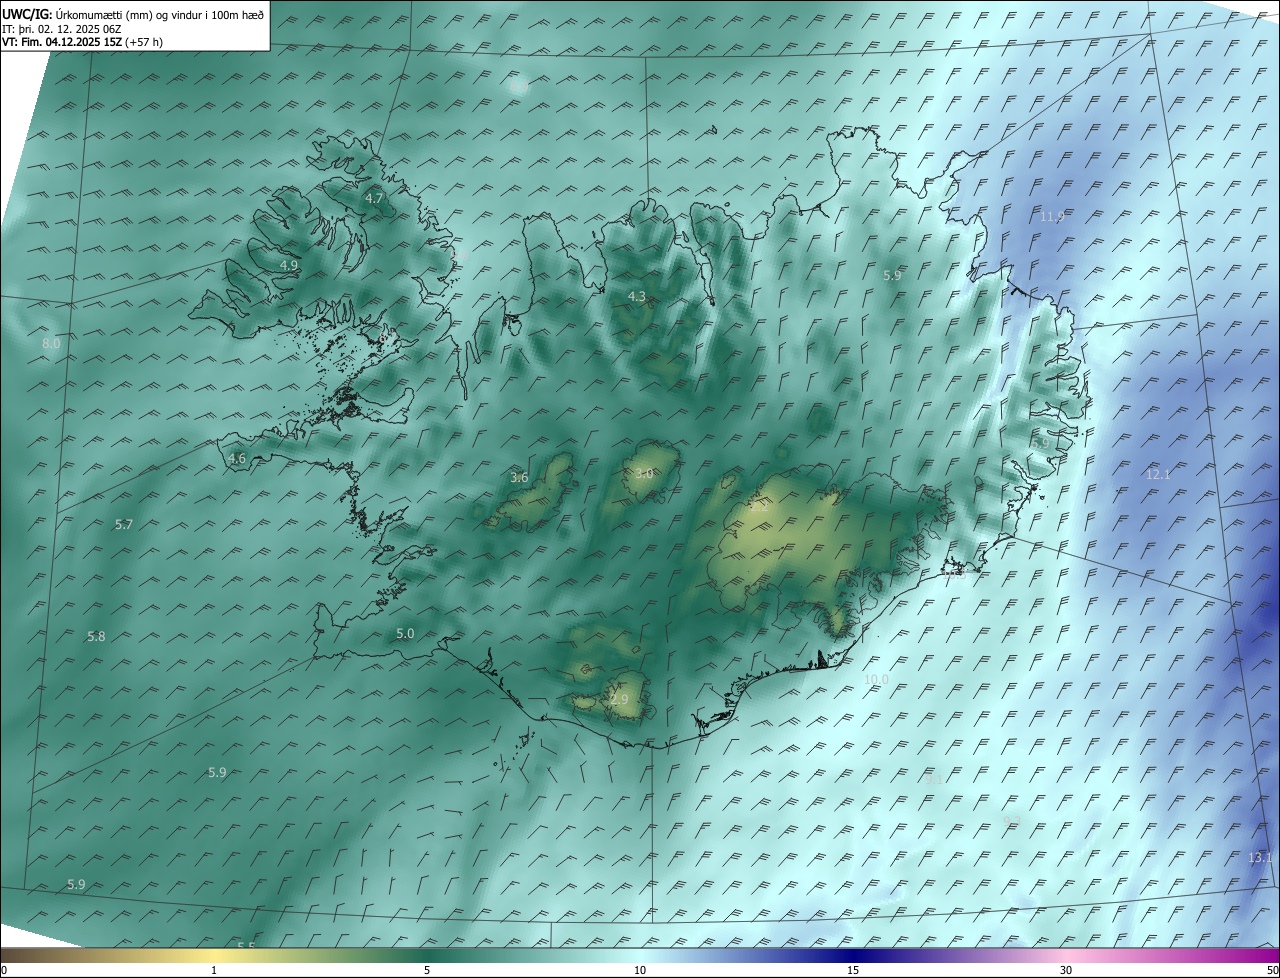Viewport: 1280px width, 978px height.
Task: Click the color scale tick labeled 15
Action: [853, 970]
